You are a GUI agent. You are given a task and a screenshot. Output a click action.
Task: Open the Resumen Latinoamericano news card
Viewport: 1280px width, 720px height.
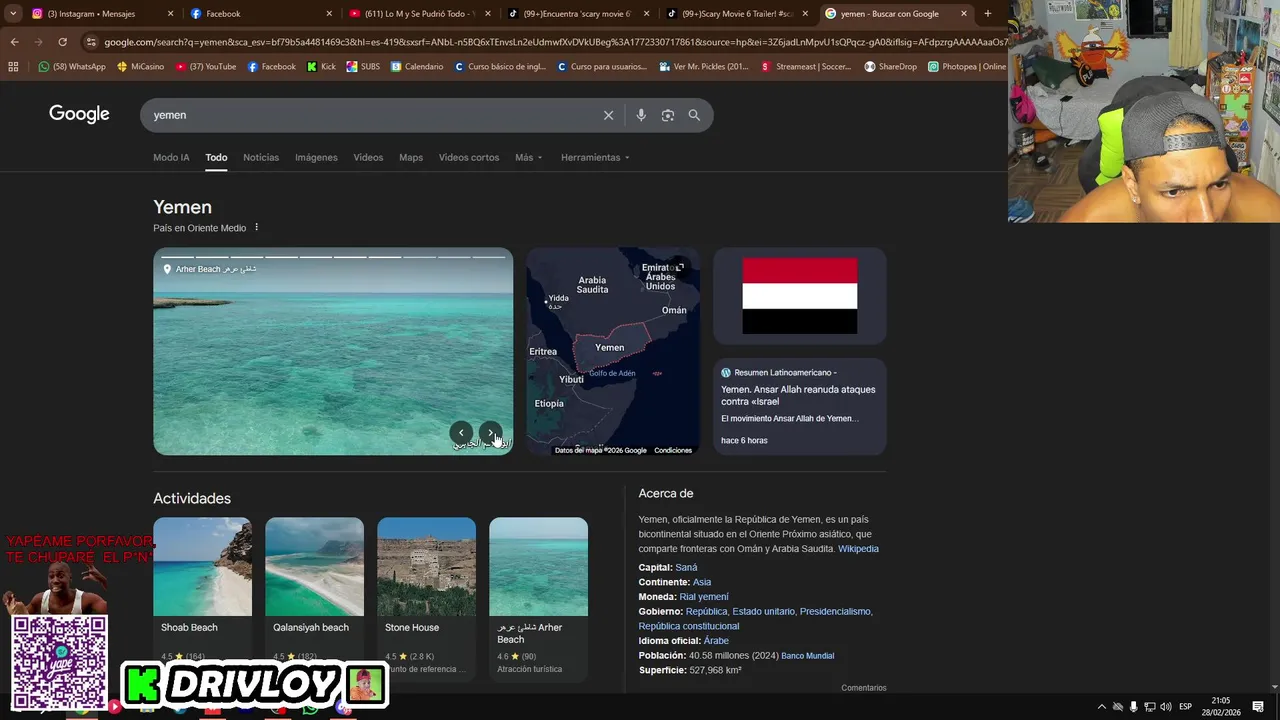(x=800, y=406)
